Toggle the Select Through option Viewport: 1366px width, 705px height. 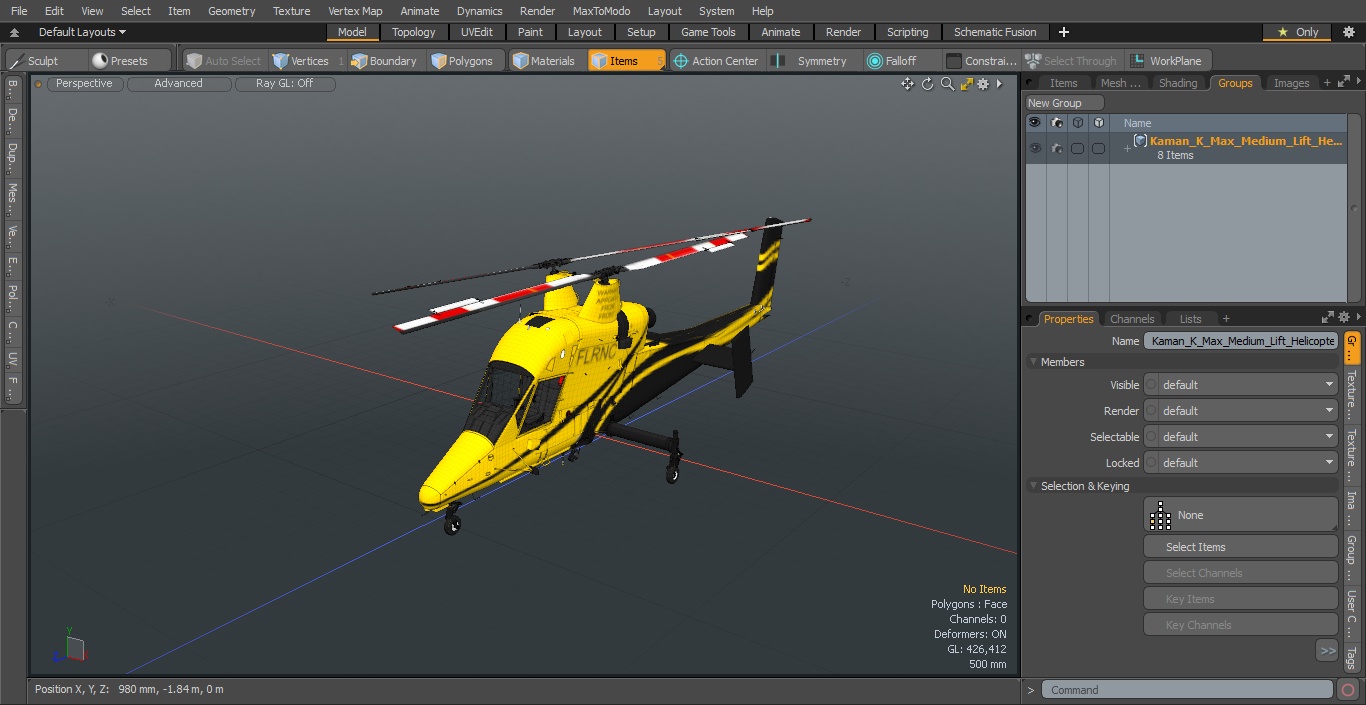[x=1071, y=61]
